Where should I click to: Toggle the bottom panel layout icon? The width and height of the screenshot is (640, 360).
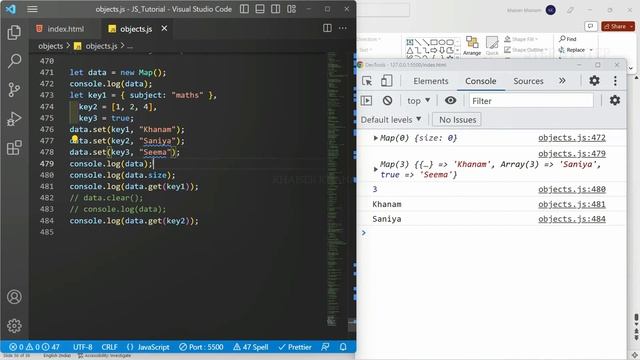click(x=260, y=9)
